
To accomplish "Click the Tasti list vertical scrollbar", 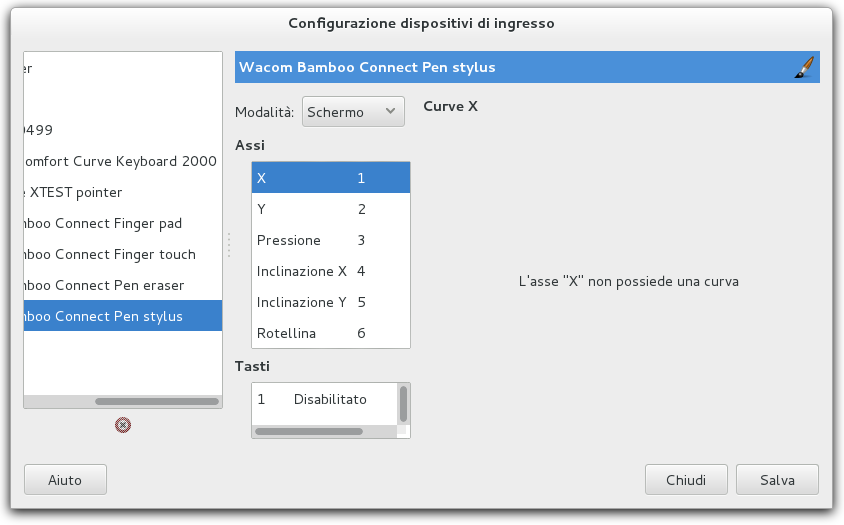I will click(x=403, y=404).
